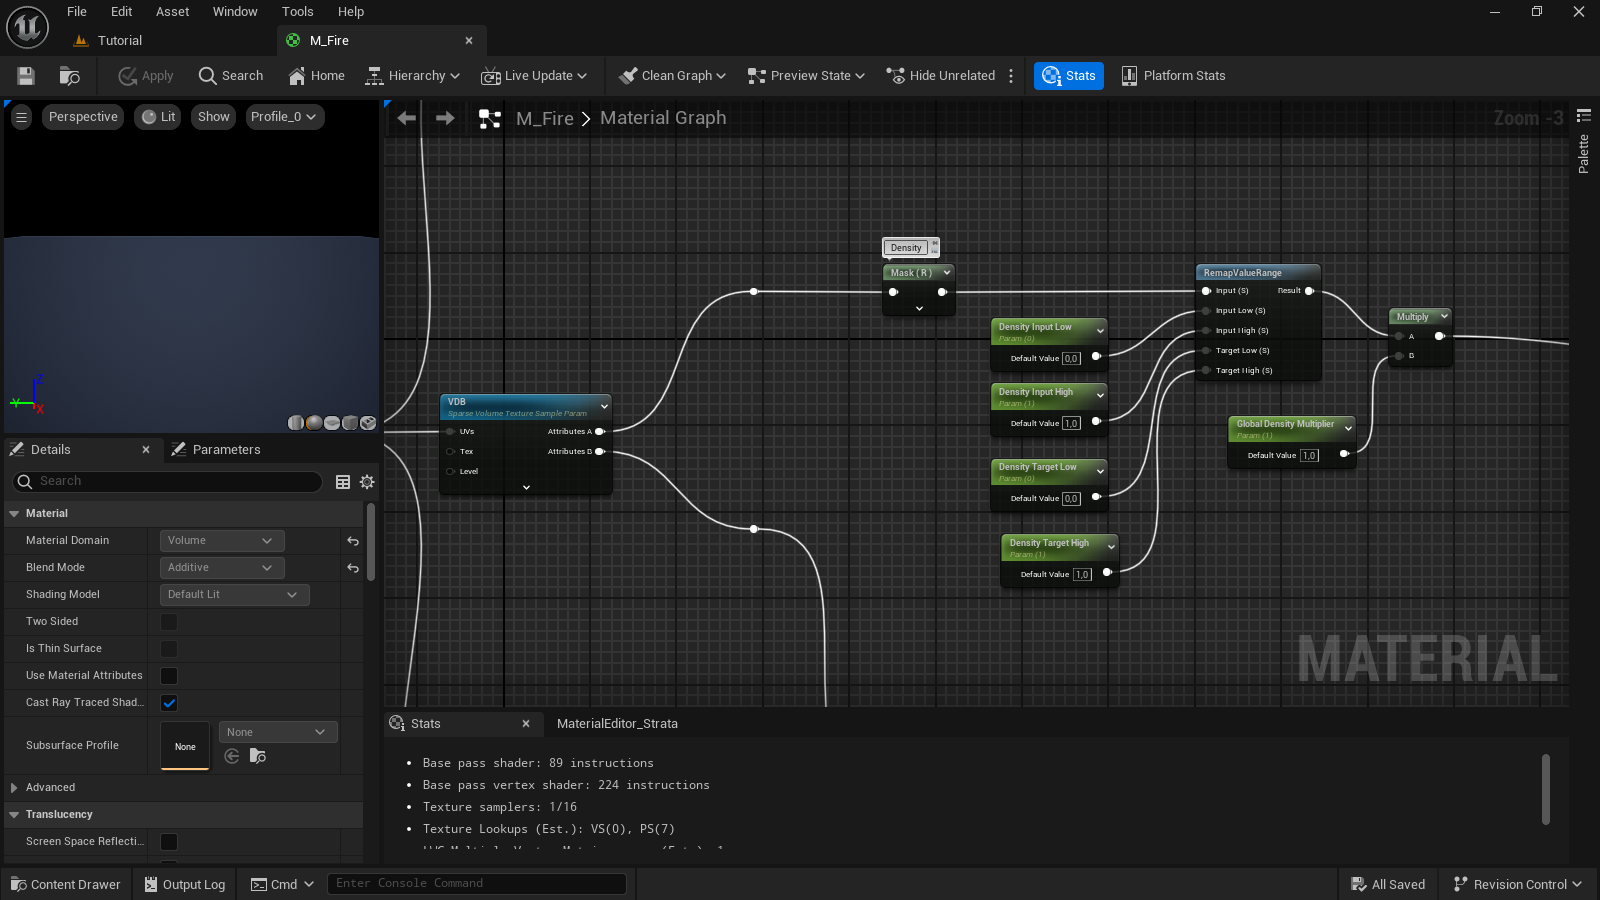Open Material Domain Volume dropdown
Screen dimensions: 1600x900
pos(222,541)
